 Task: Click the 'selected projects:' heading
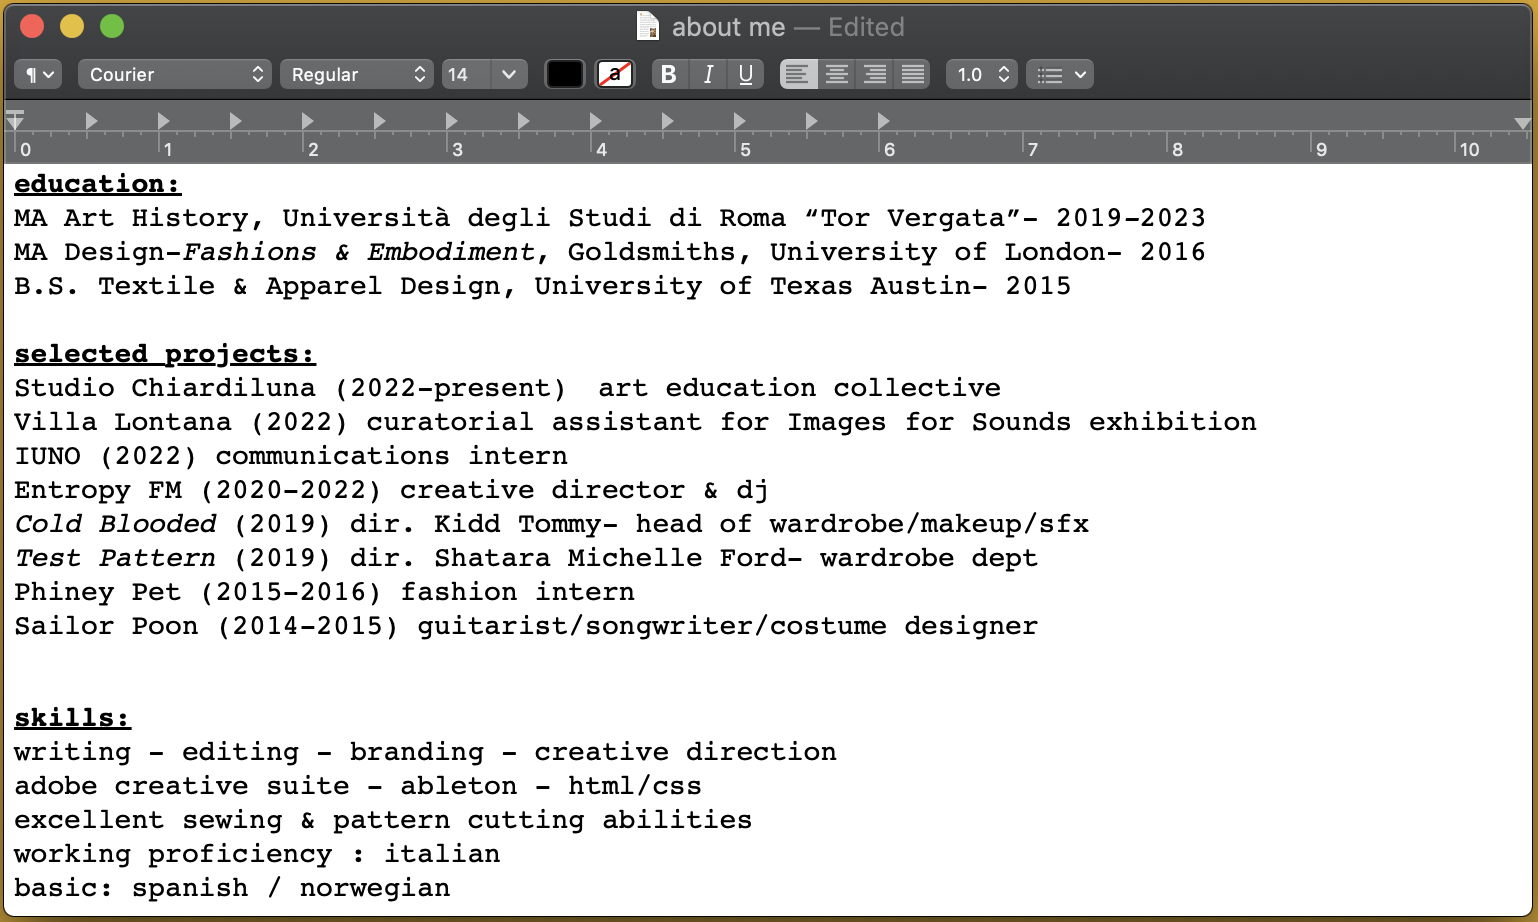click(165, 354)
